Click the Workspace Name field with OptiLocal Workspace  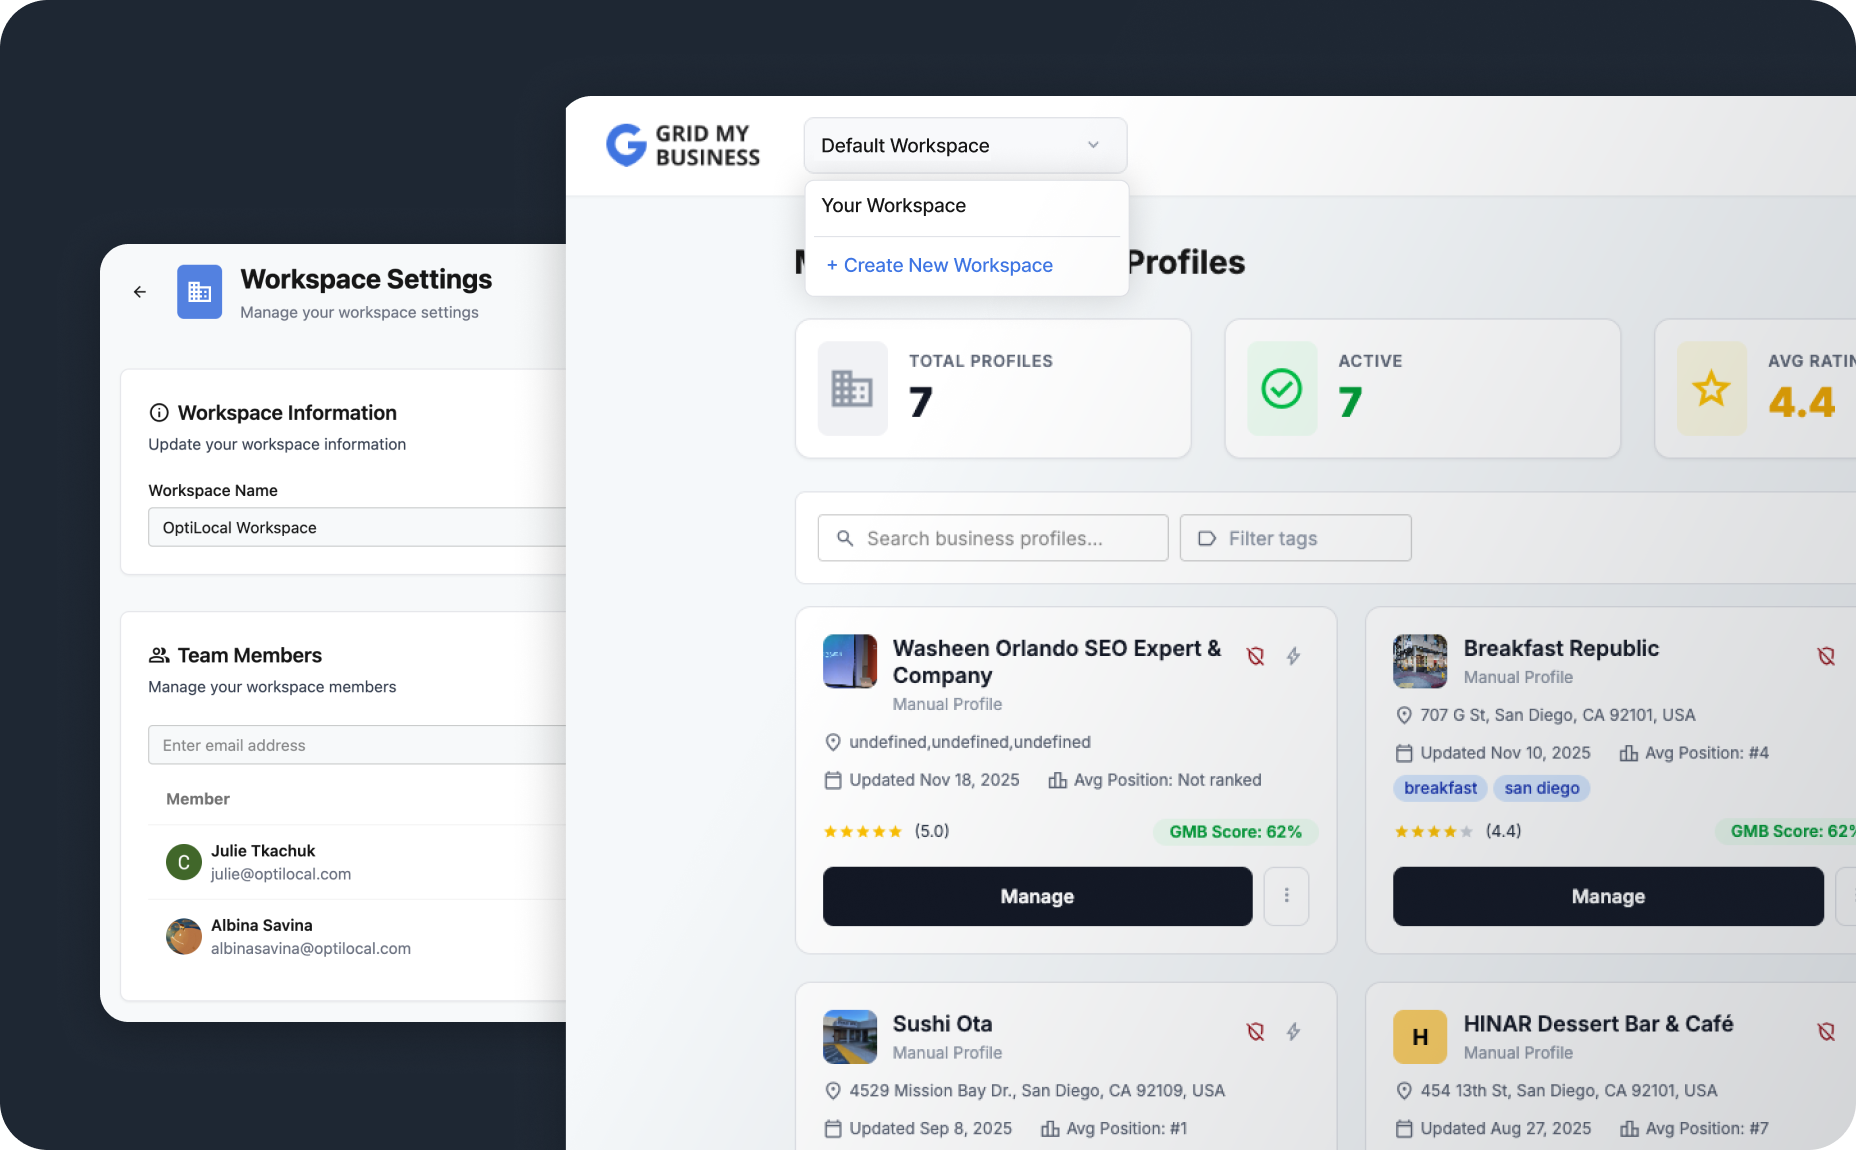[357, 527]
